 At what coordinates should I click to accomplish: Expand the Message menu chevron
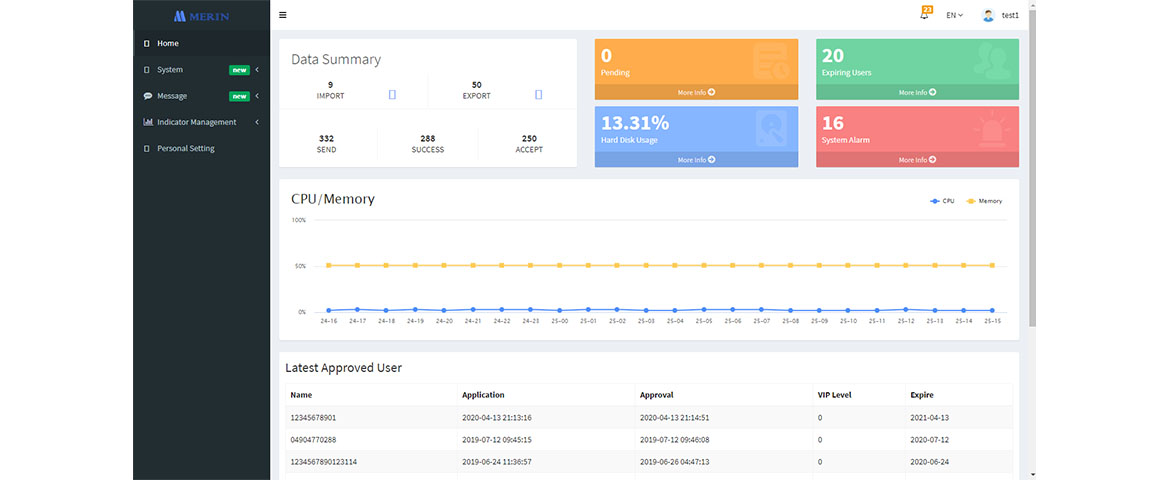257,96
